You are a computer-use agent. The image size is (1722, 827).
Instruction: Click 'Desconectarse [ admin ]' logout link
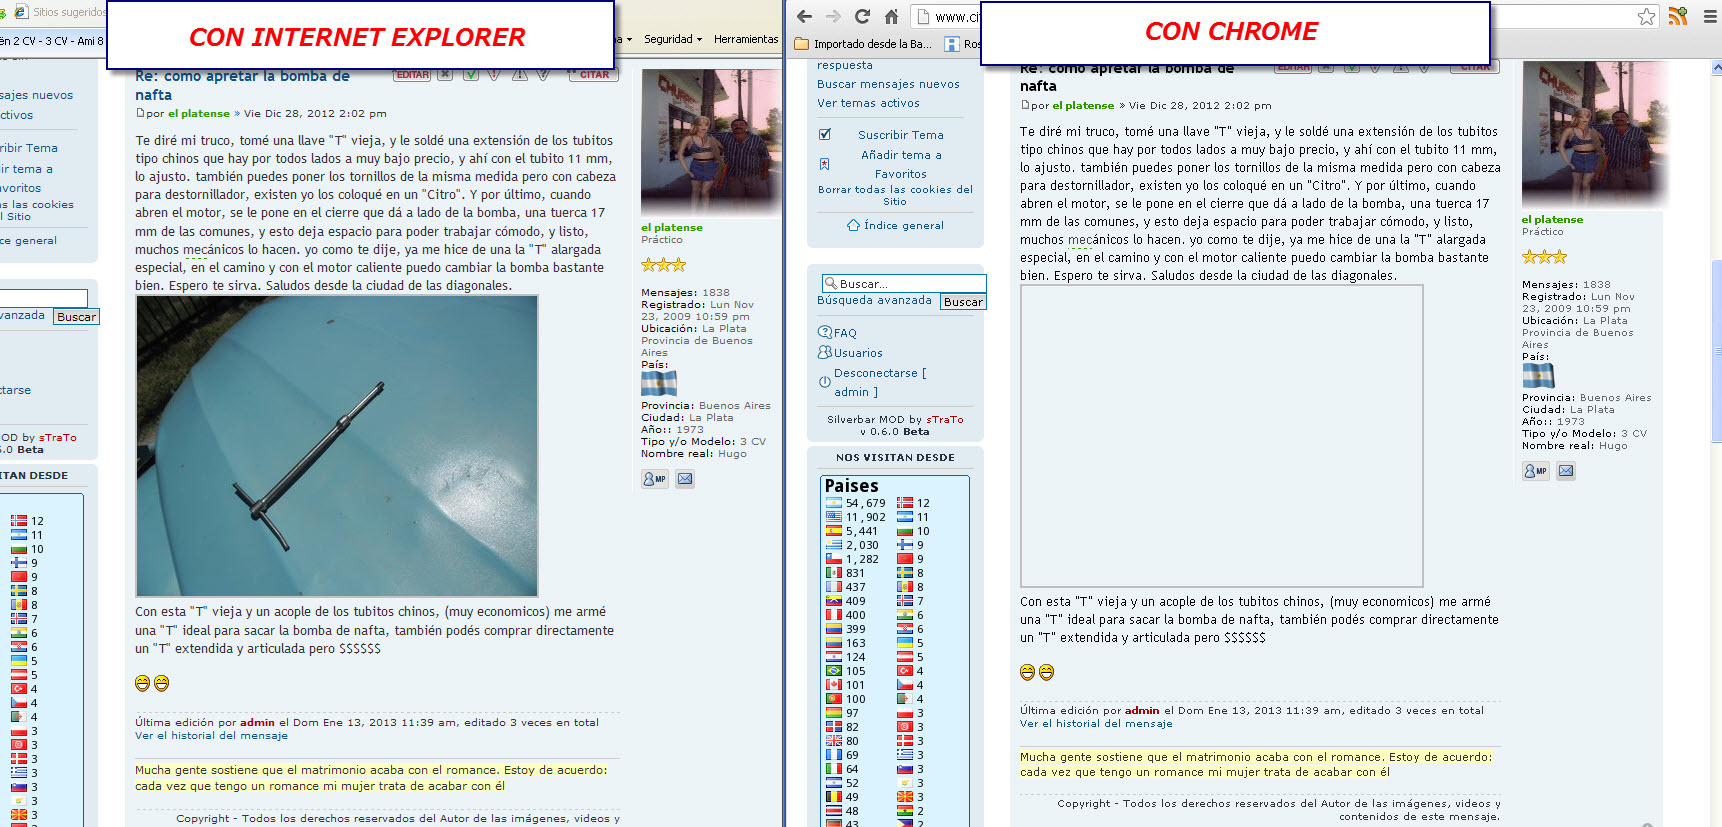point(880,382)
